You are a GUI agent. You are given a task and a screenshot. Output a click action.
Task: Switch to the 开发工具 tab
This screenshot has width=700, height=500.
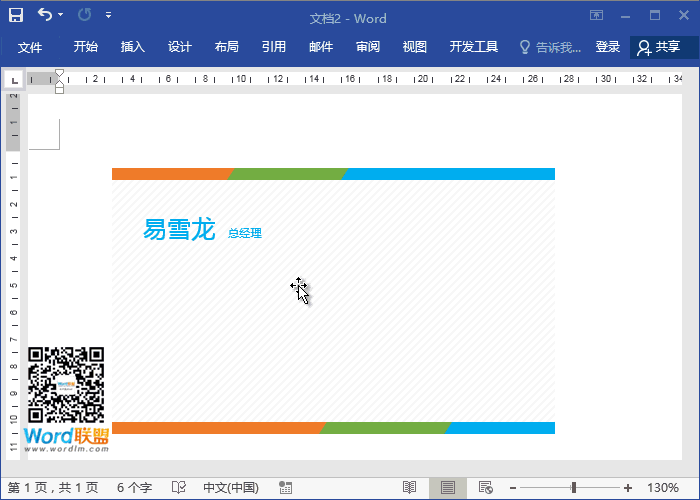click(x=474, y=47)
